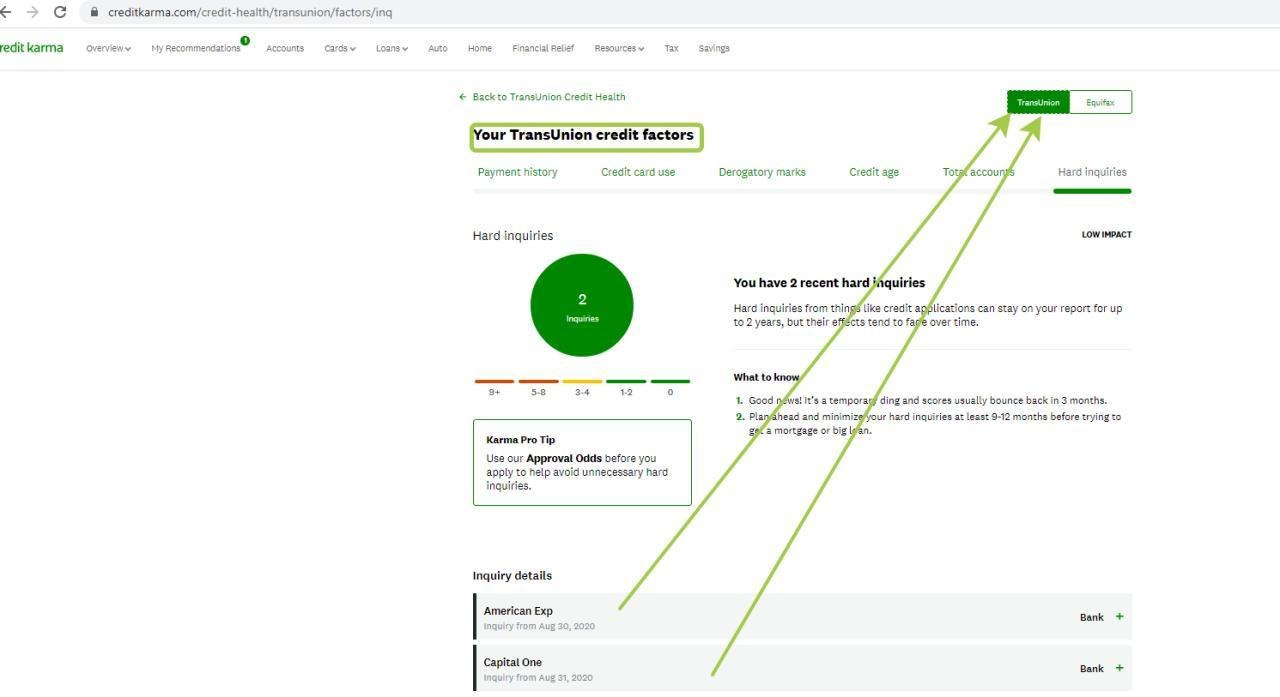Click the Capital One inquiry name
This screenshot has width=1280, height=697.
513,662
